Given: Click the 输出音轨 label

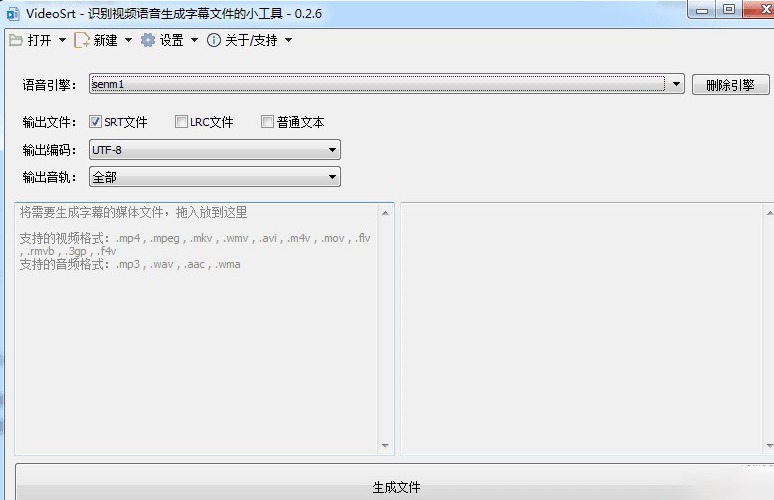Looking at the screenshot, I should pos(49,177).
